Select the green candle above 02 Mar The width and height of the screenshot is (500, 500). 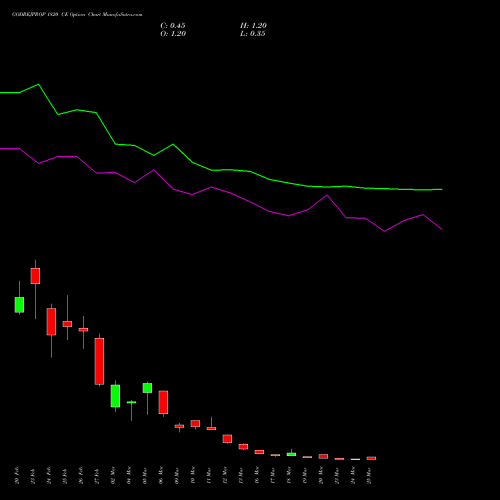coord(115,396)
